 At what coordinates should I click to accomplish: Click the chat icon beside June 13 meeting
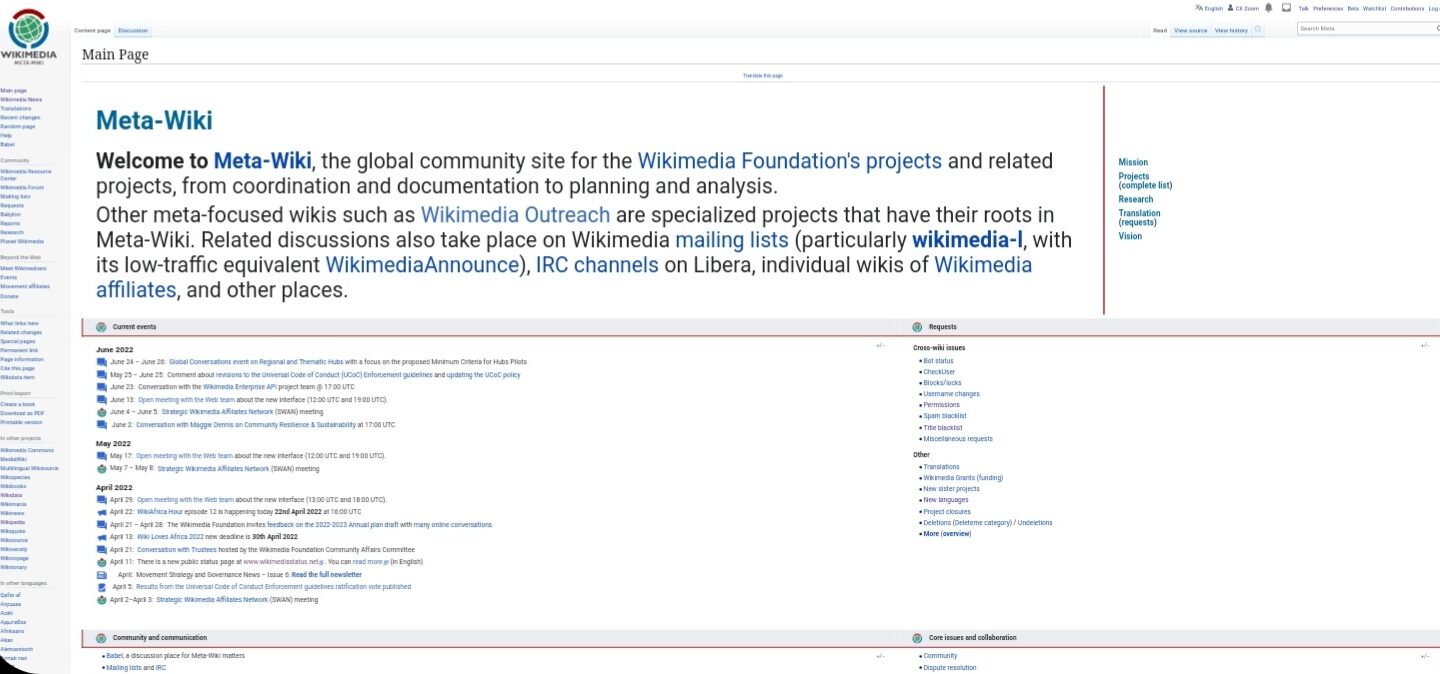point(101,400)
